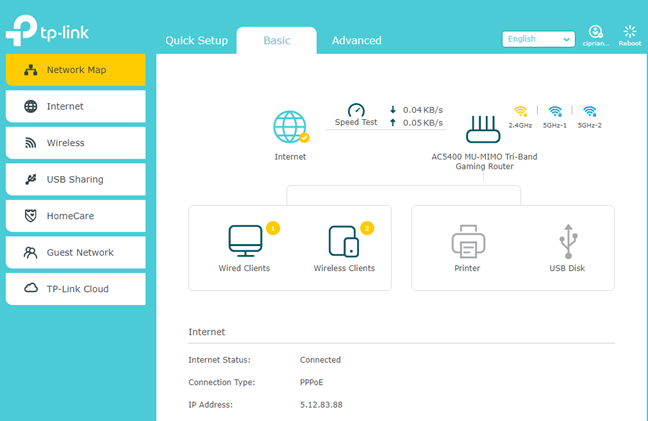Click the IP address 5.12.83.88

click(x=321, y=405)
